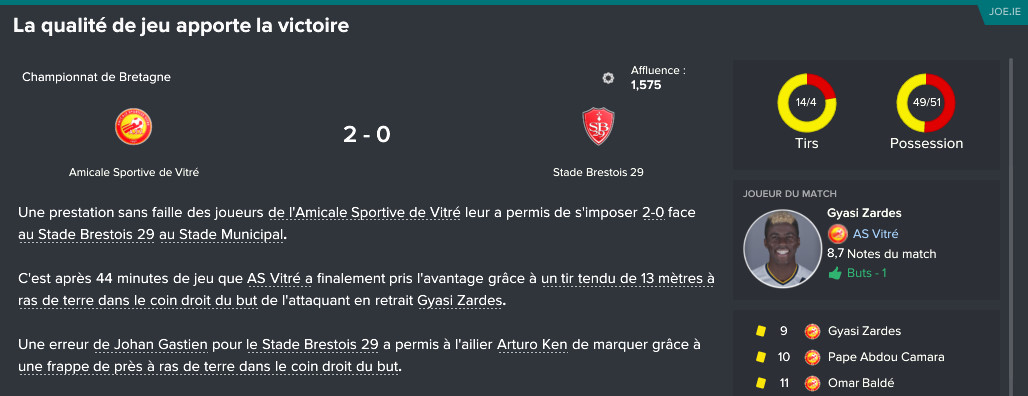Screen dimensions: 1028x396
Task: Click the yellow card icon for Gyasi Zardes
Action: [x=761, y=331]
